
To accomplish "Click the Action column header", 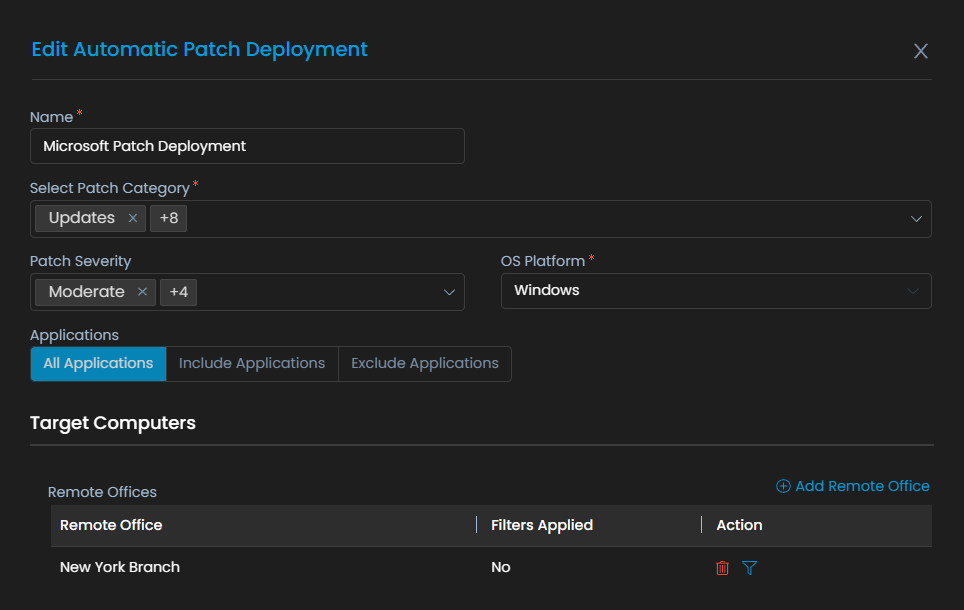I will coord(739,525).
